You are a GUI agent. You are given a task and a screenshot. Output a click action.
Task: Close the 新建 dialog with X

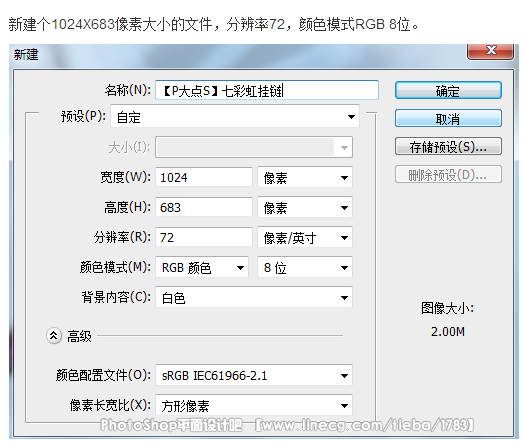click(x=490, y=51)
